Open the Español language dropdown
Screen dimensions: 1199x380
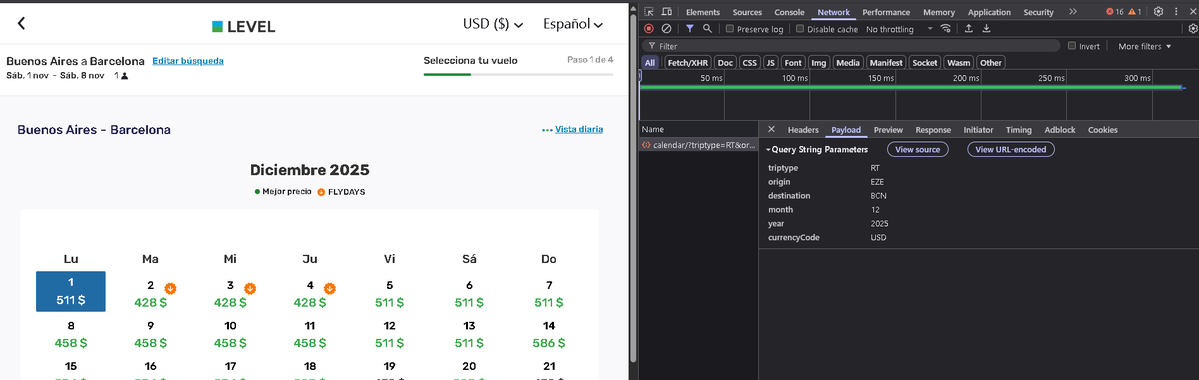pyautogui.click(x=573, y=24)
